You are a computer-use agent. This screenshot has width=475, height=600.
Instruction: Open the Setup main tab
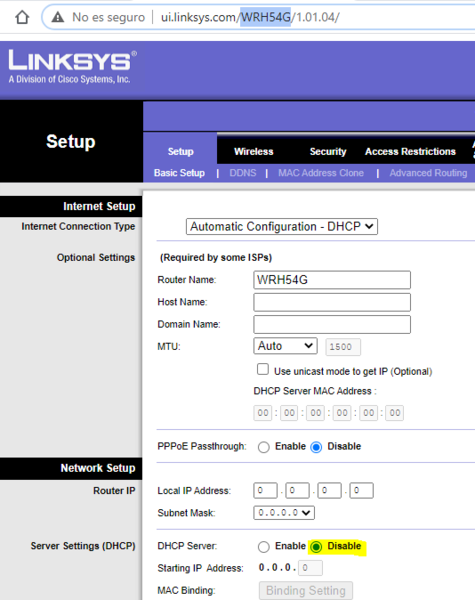pos(180,152)
